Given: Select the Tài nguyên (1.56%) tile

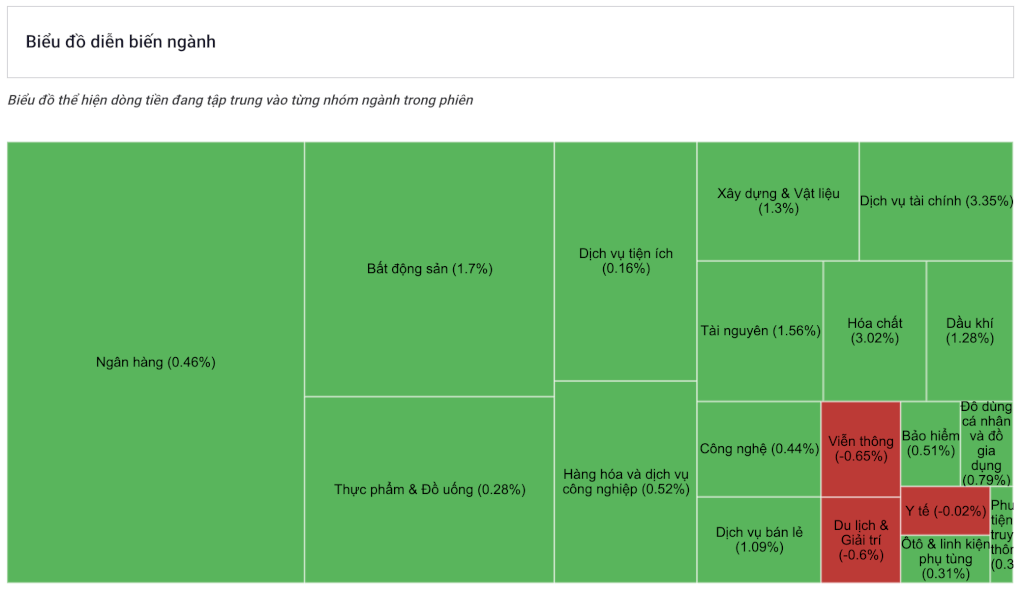Looking at the screenshot, I should (x=760, y=331).
